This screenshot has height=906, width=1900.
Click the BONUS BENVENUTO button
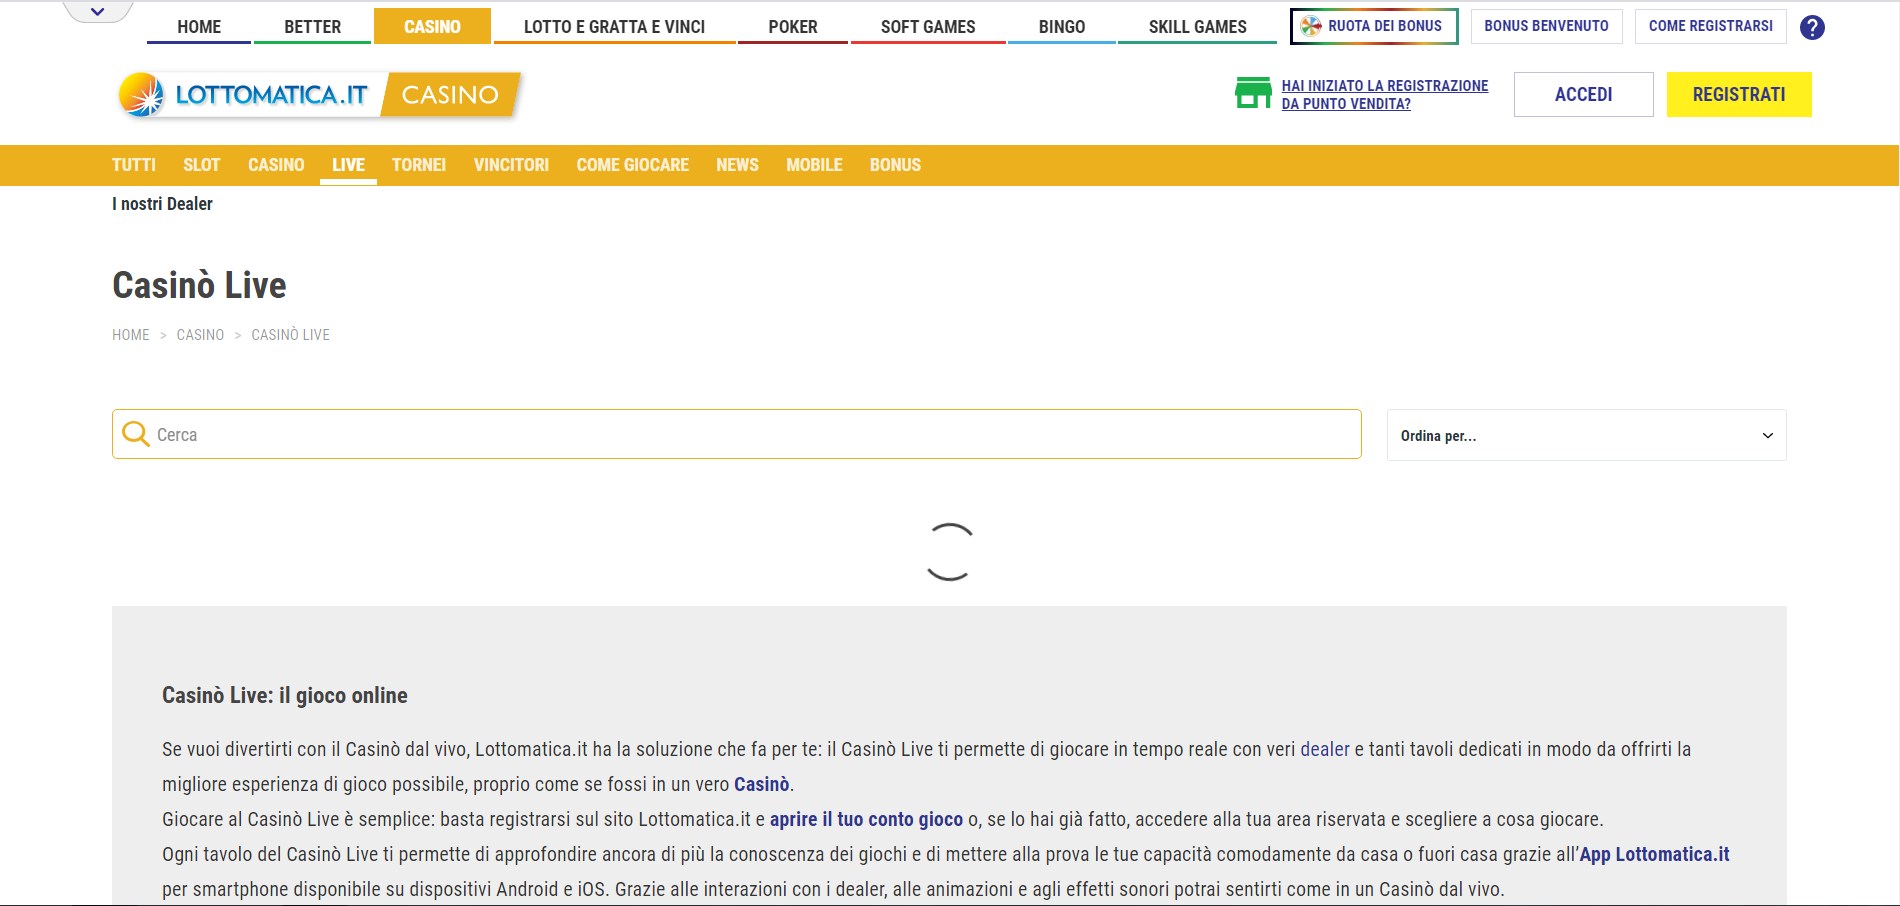[x=1546, y=26]
